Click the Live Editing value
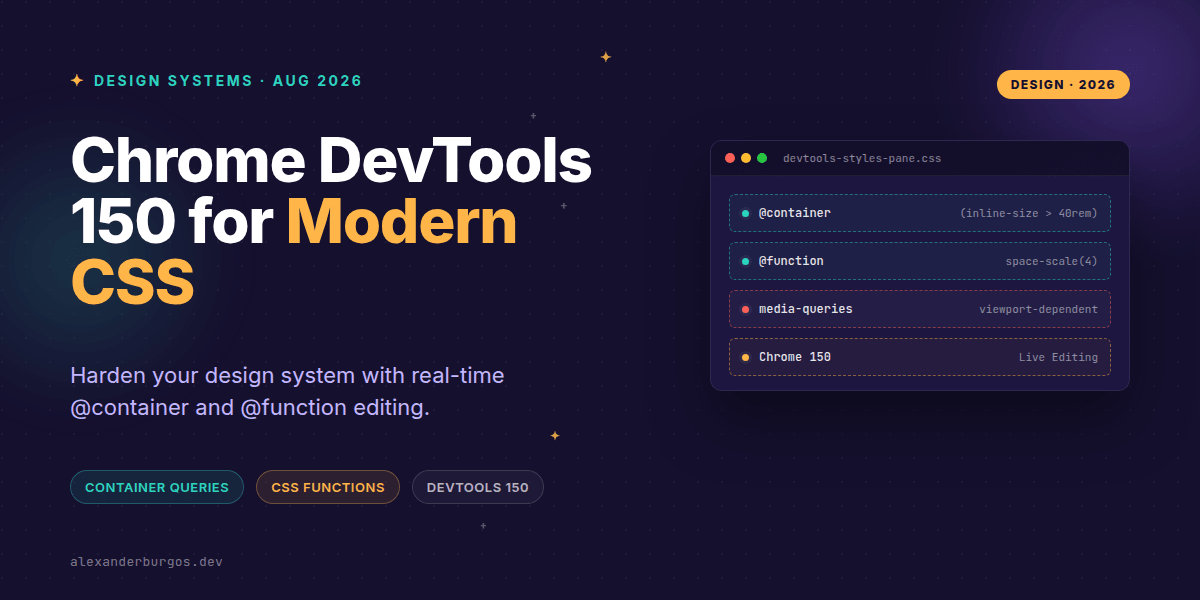This screenshot has height=600, width=1200. (1058, 357)
